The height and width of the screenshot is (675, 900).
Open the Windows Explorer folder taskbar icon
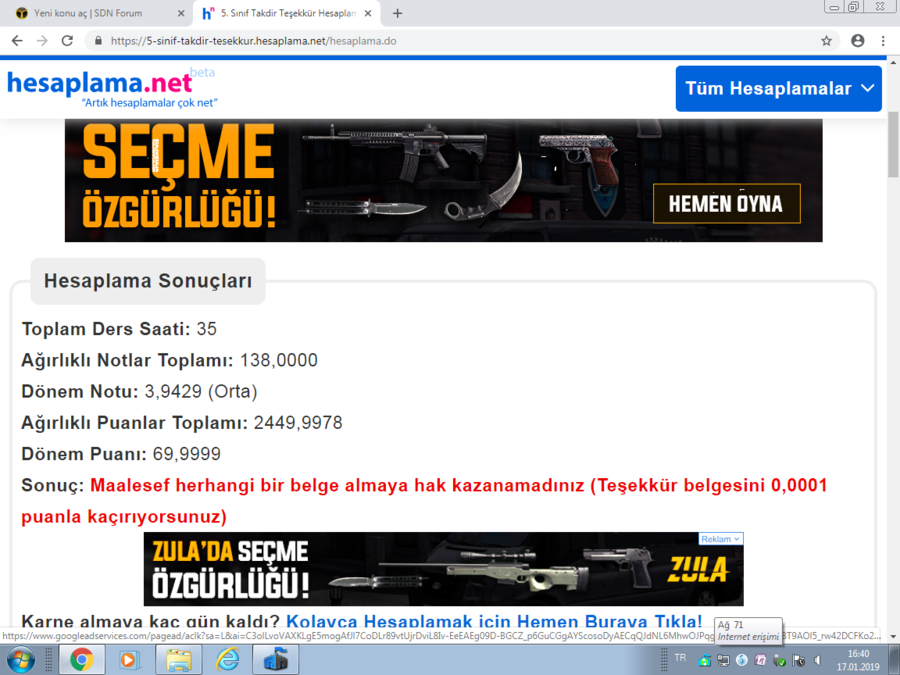click(179, 660)
